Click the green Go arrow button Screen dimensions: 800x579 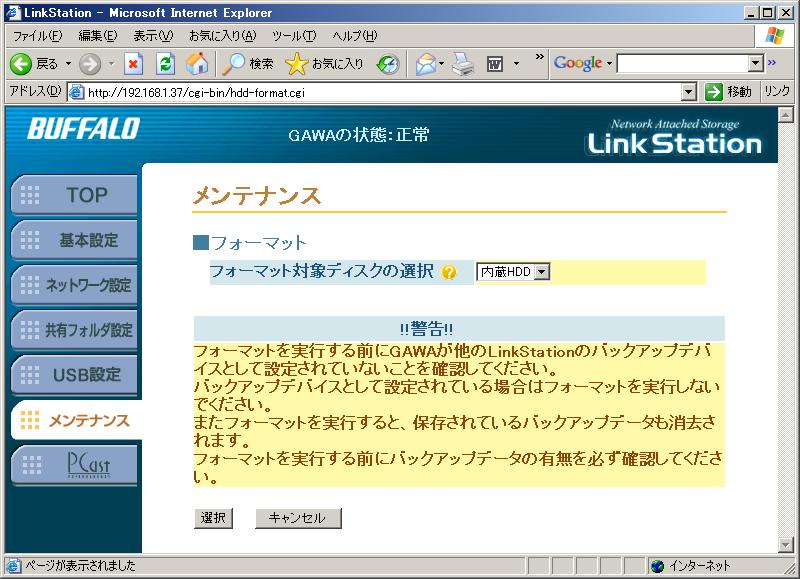point(713,92)
